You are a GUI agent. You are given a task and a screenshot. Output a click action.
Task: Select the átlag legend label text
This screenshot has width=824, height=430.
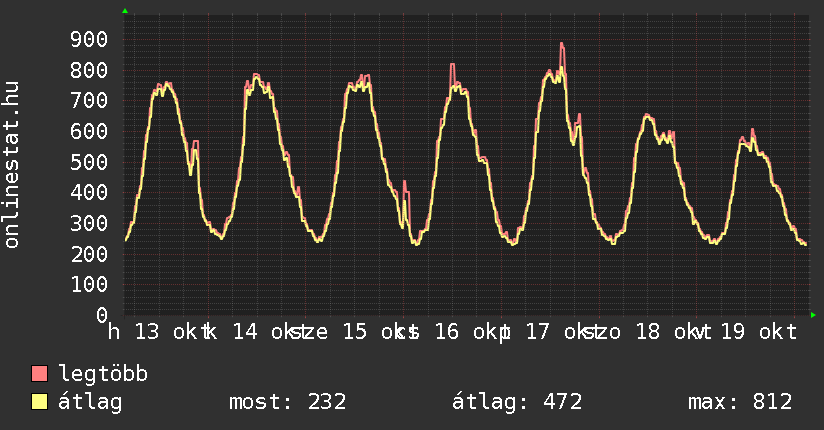(x=90, y=403)
